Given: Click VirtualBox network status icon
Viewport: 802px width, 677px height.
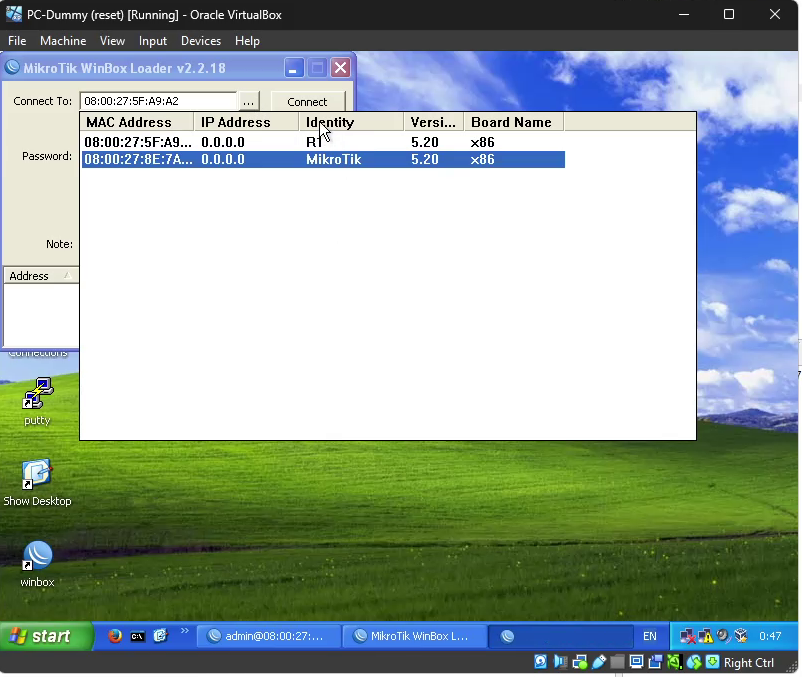Looking at the screenshot, I should [580, 662].
